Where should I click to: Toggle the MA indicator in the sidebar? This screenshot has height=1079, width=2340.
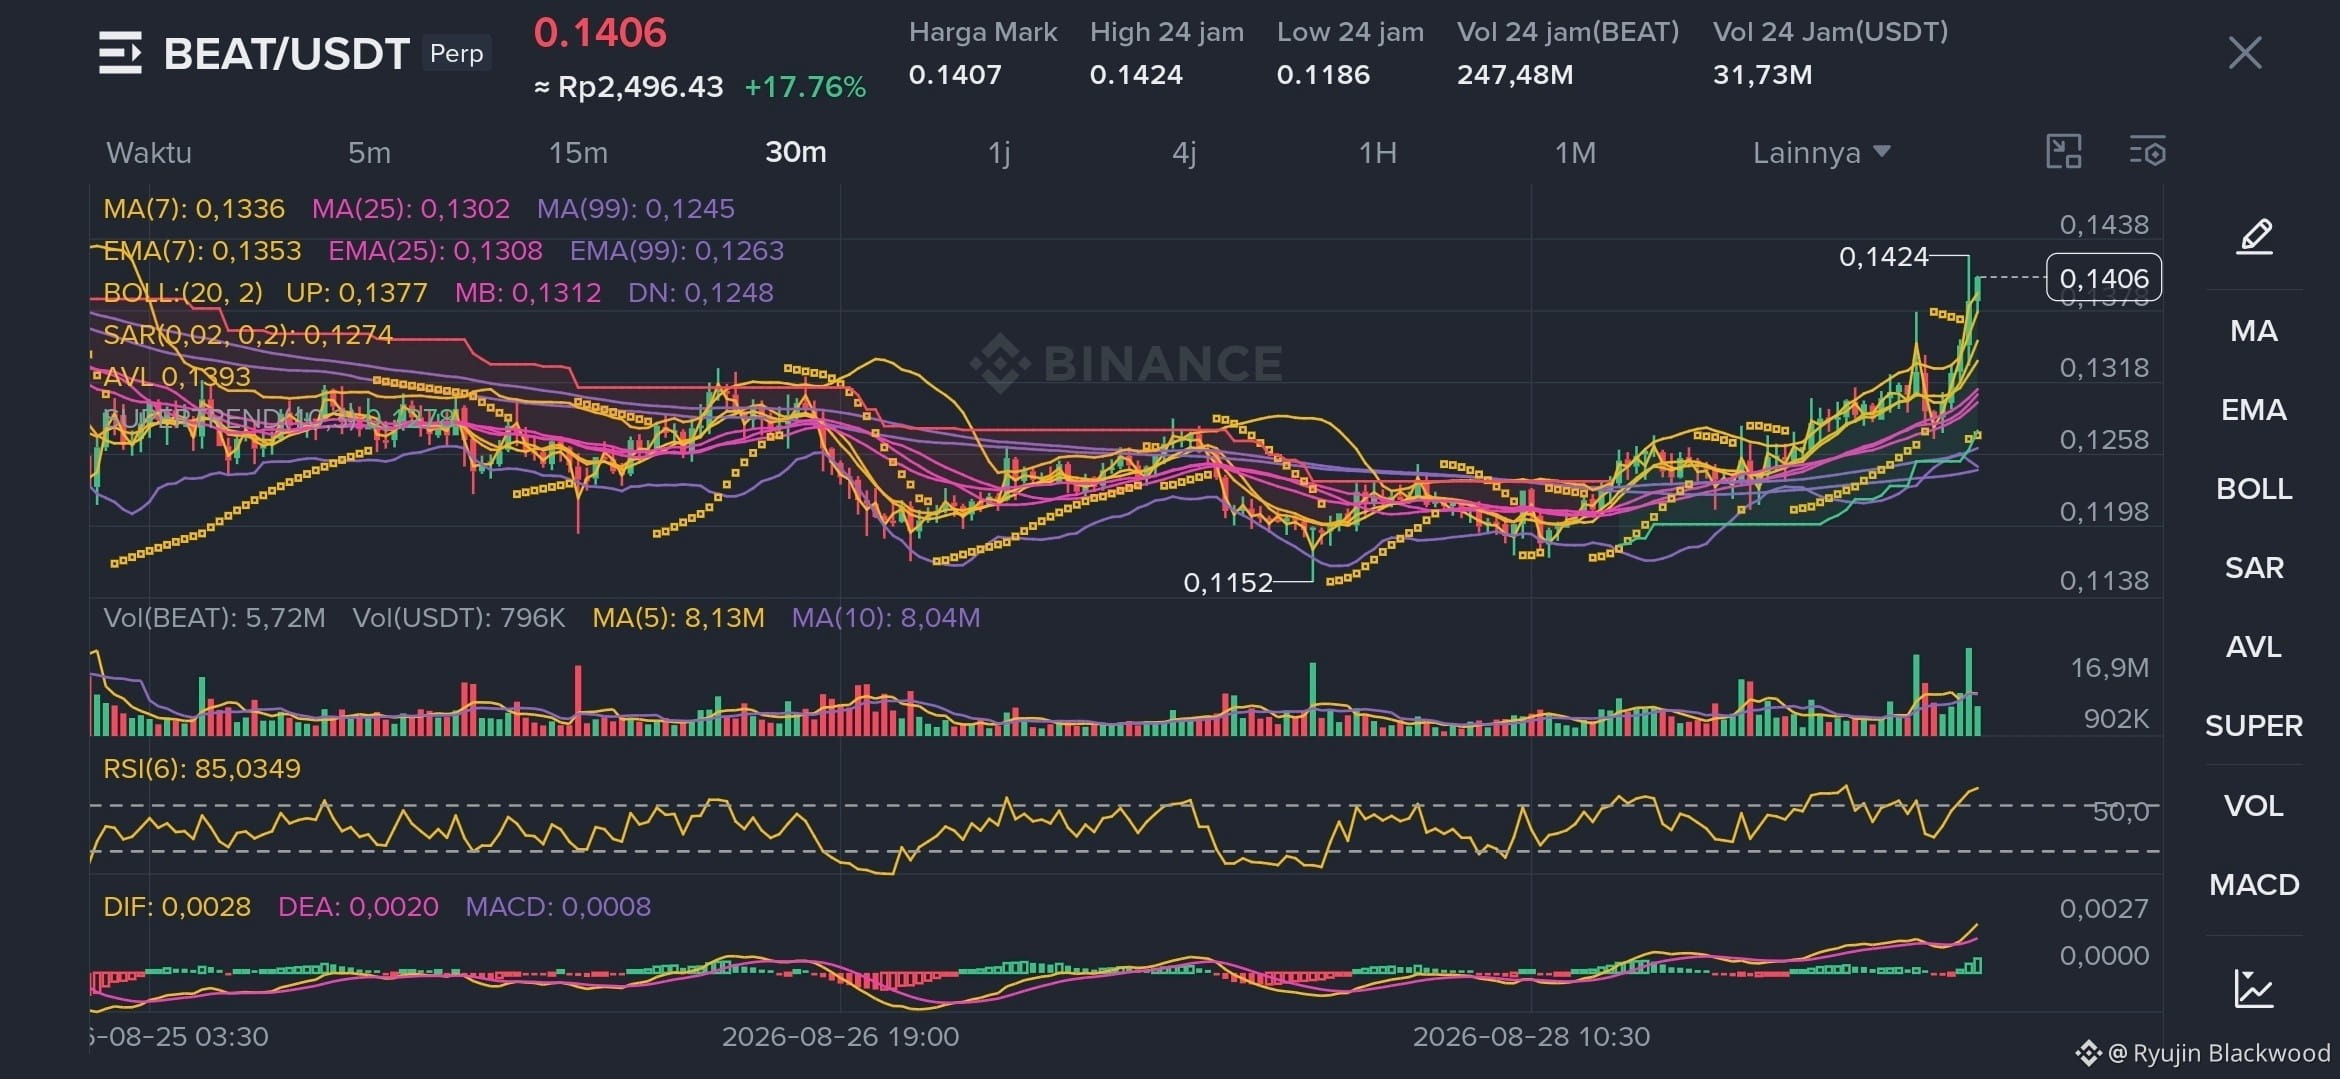[x=2254, y=331]
